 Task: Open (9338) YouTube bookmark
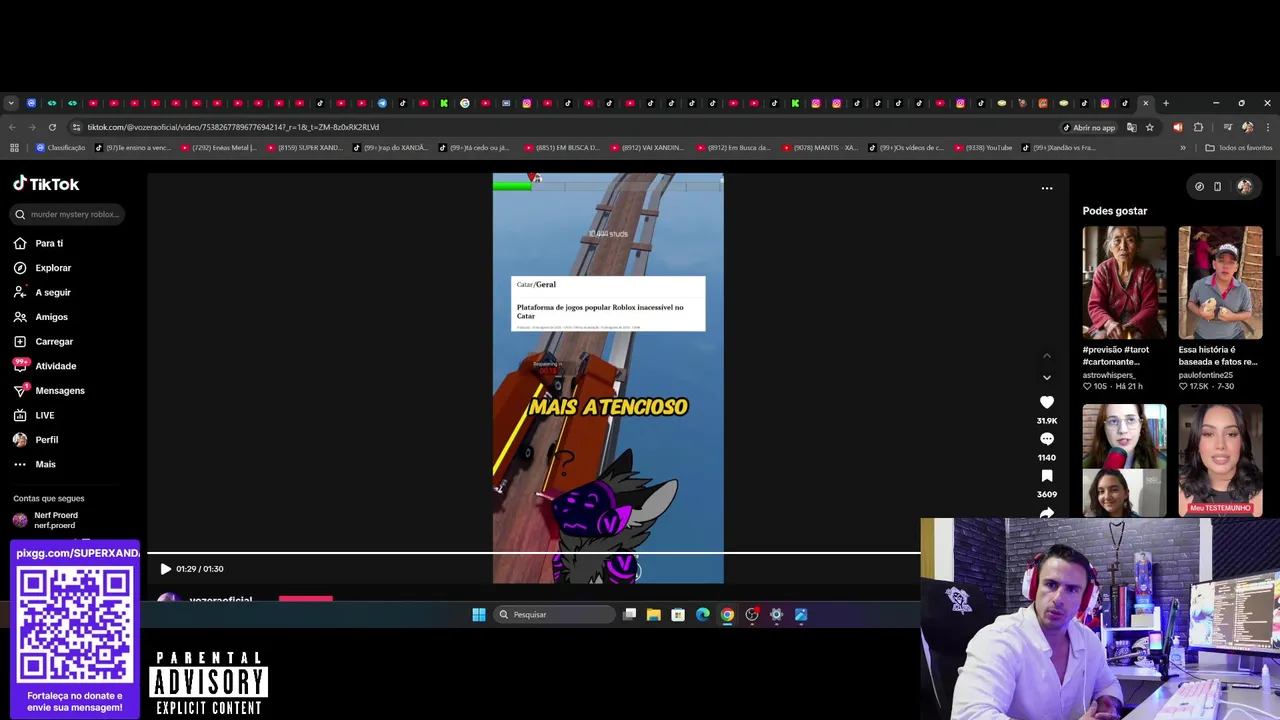coord(982,148)
